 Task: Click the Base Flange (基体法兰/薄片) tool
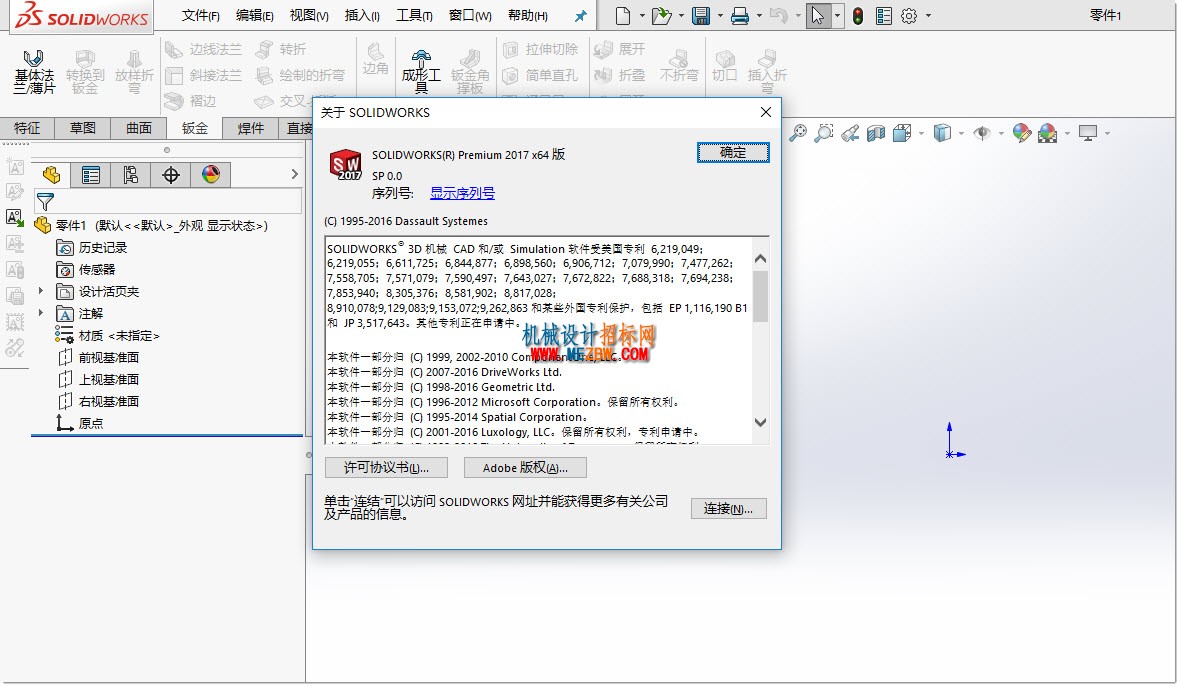coord(34,71)
